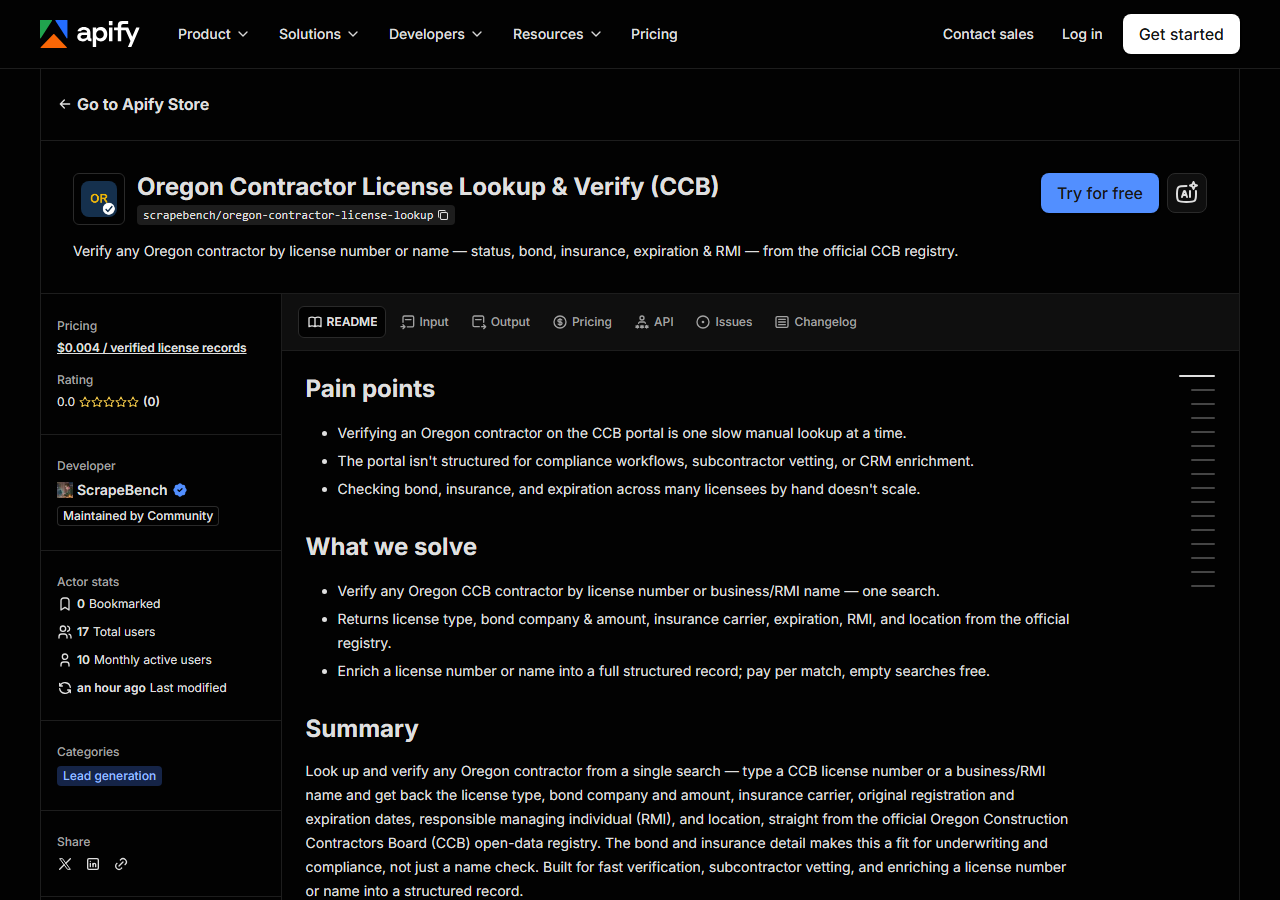Open the ScrapeBench developer profile
Viewport: 1280px width, 900px height.
pos(122,490)
